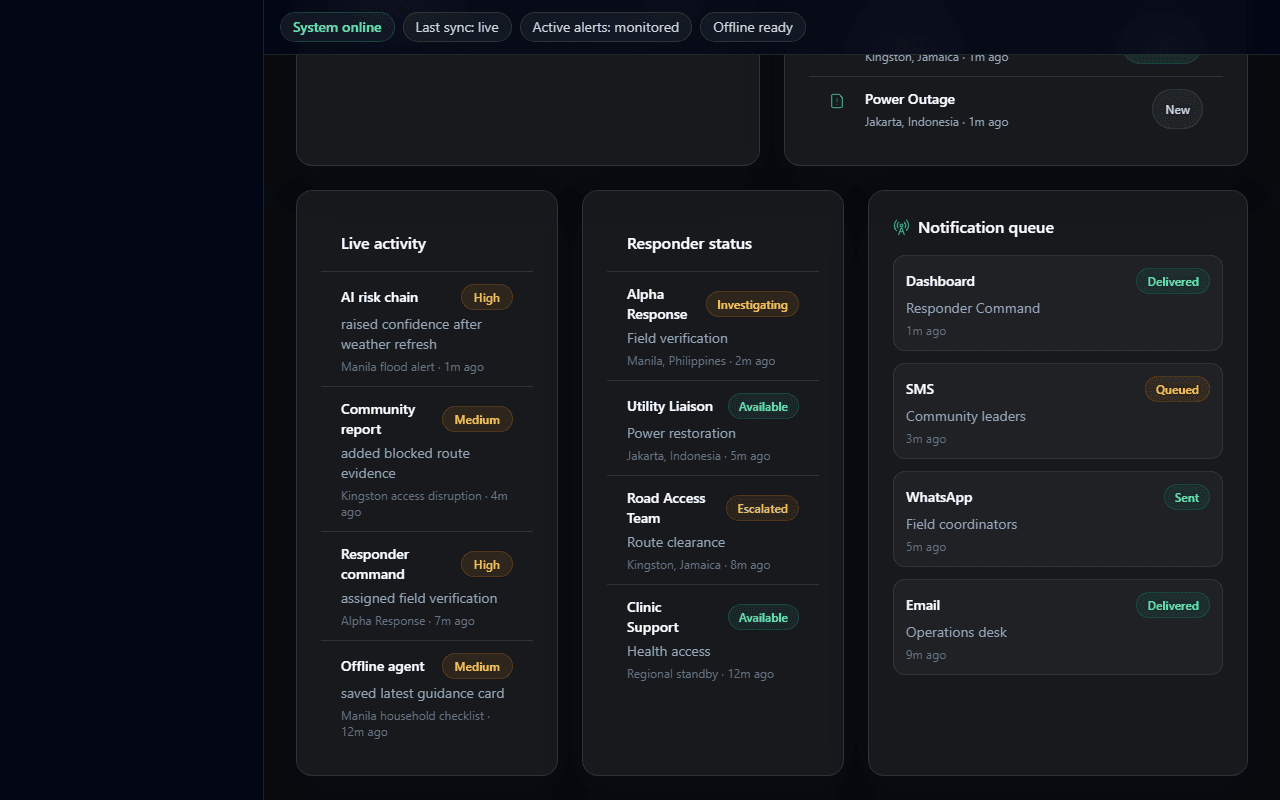This screenshot has width=1280, height=800.
Task: Click the Last sync: live pill
Action: pos(457,27)
